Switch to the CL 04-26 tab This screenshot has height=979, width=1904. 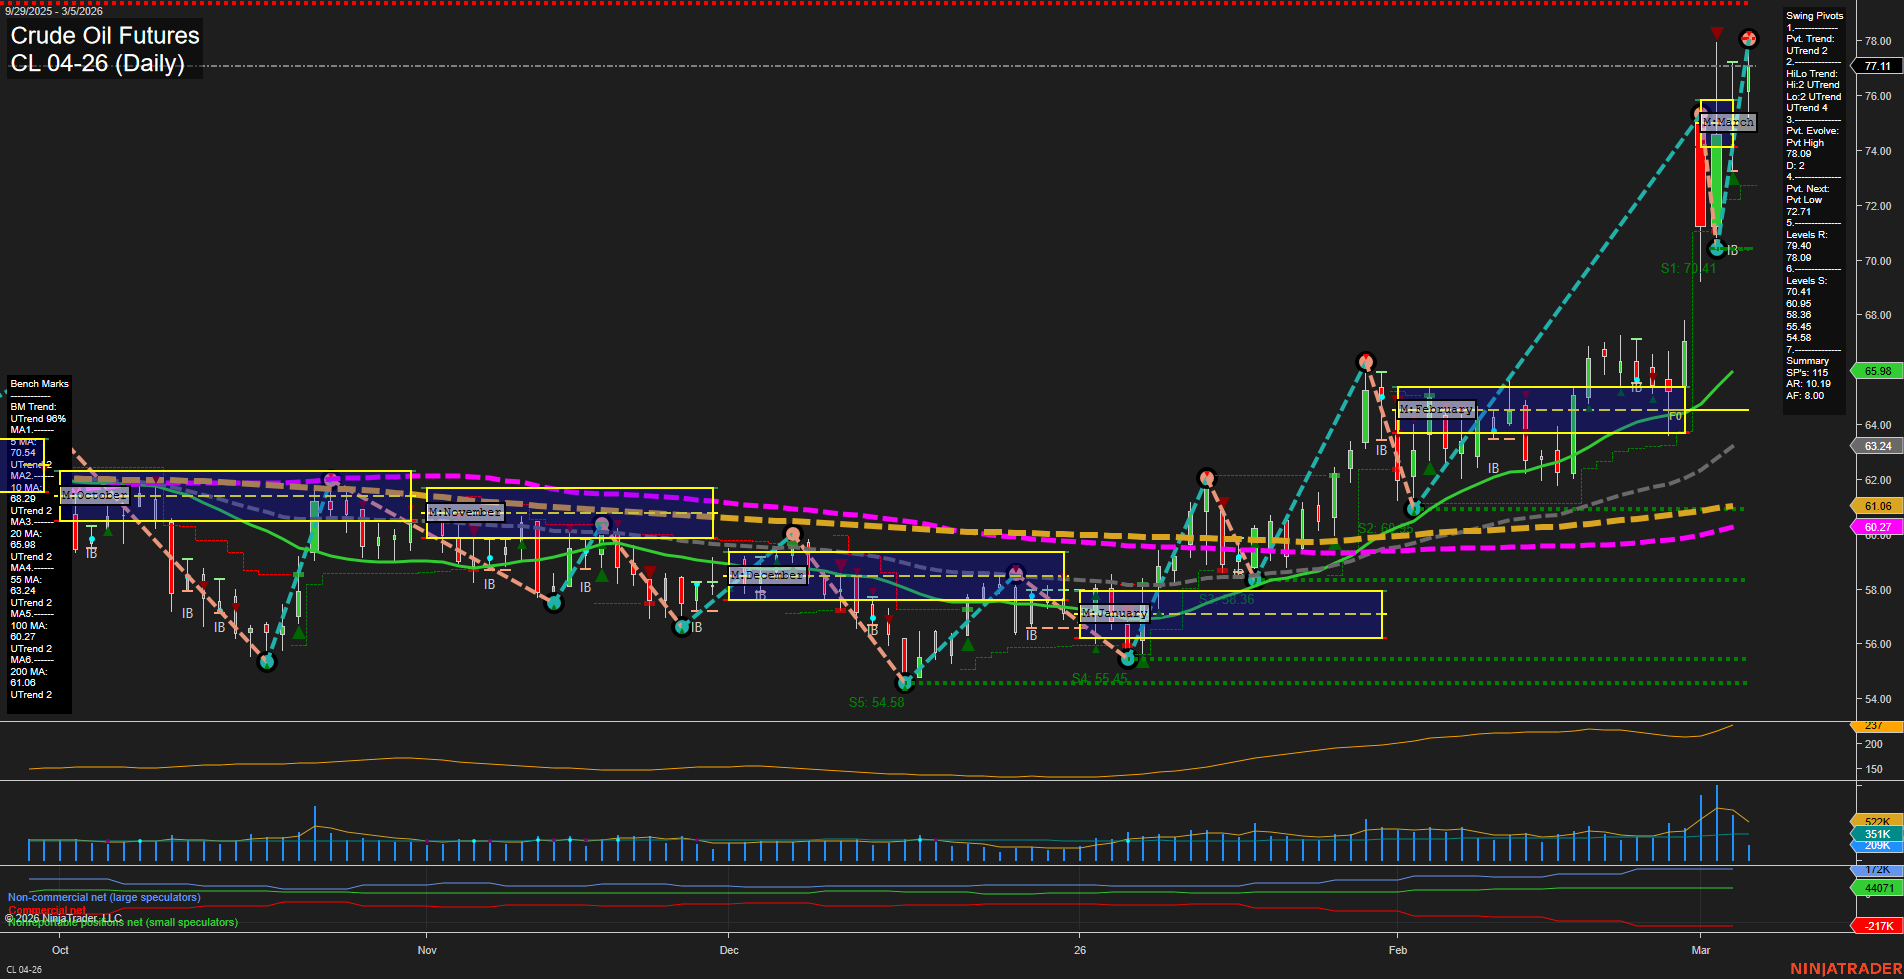[x=22, y=968]
